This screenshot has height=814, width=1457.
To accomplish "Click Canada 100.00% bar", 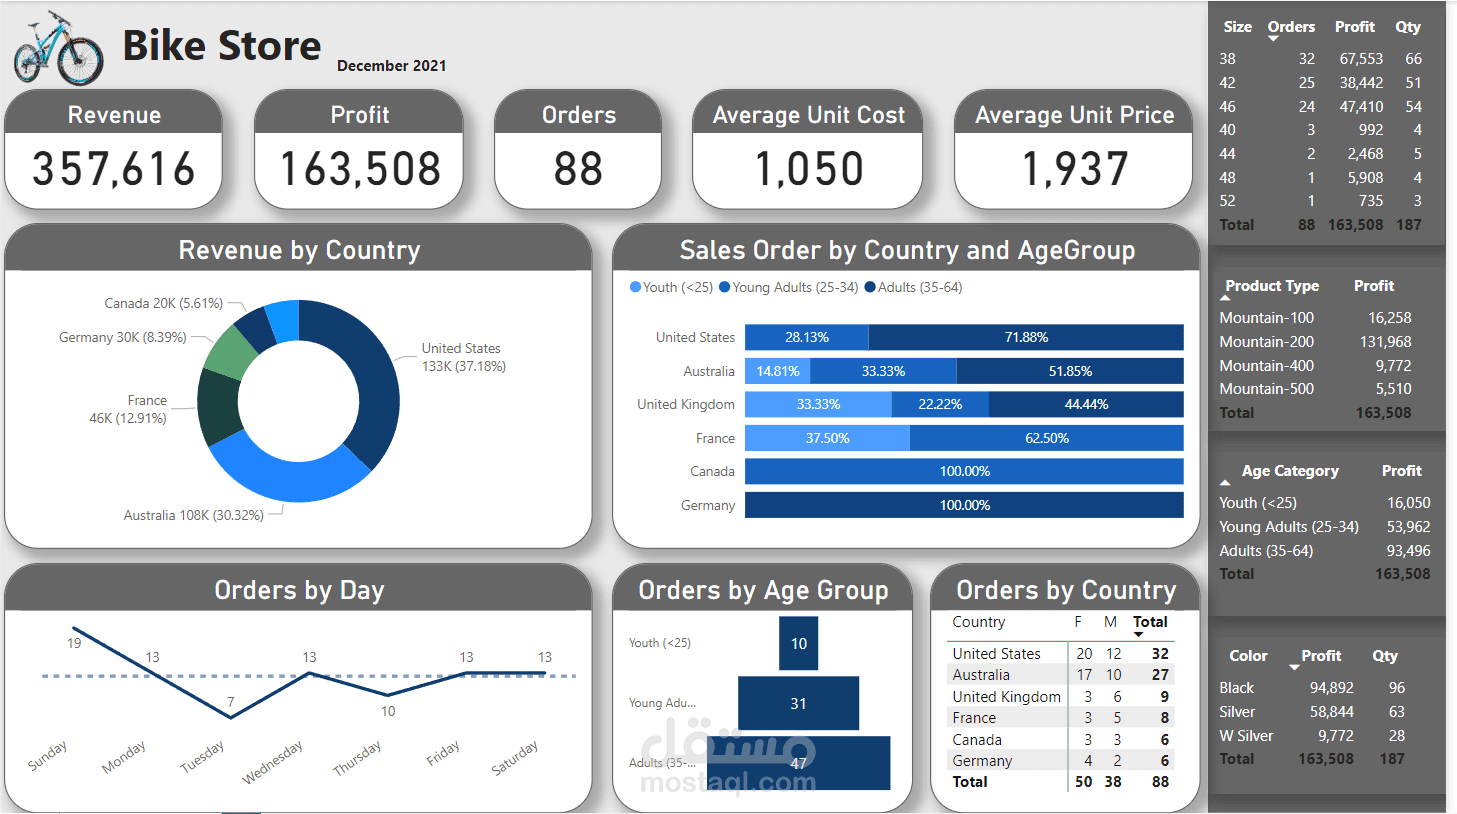I will click(x=964, y=471).
